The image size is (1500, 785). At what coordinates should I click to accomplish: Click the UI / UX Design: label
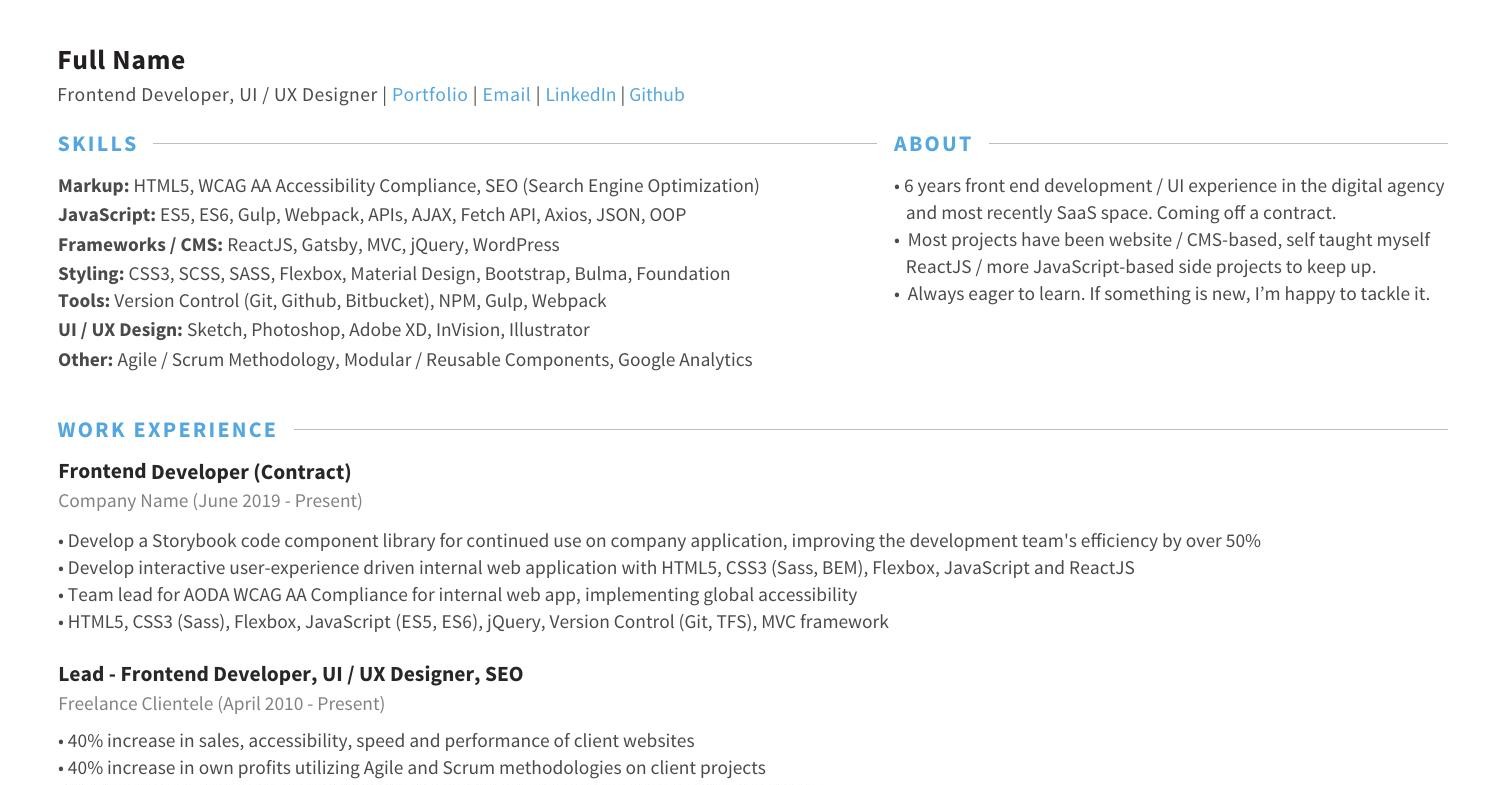[x=120, y=330]
